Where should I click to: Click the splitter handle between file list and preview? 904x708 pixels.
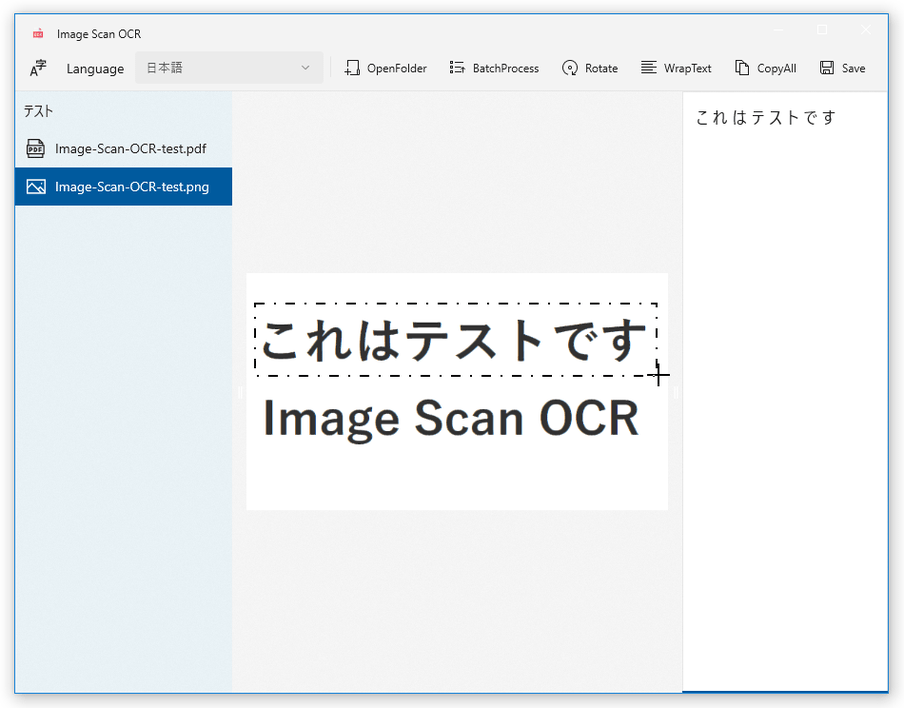(240, 393)
